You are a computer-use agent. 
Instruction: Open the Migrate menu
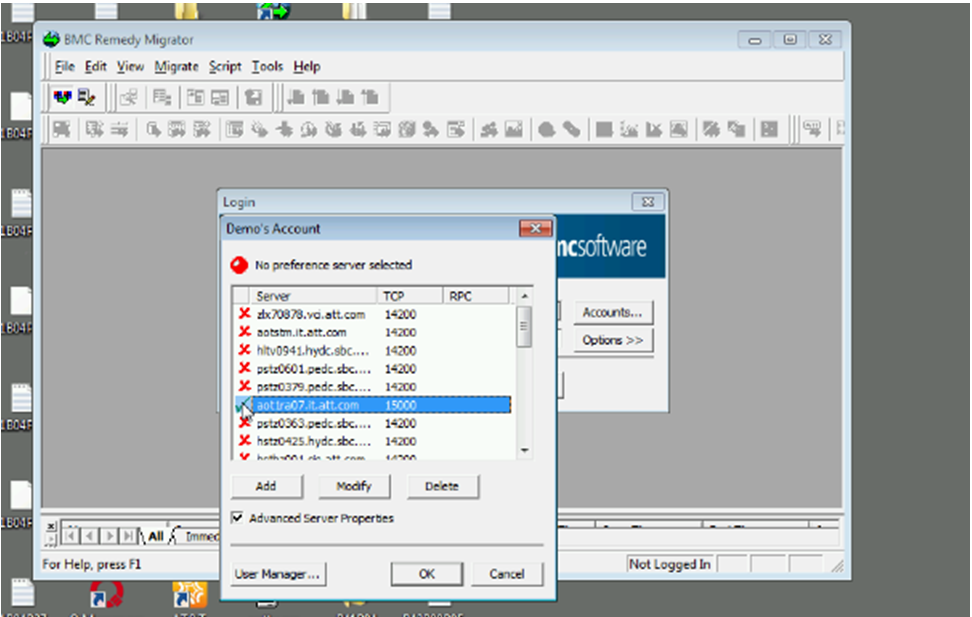pyautogui.click(x=177, y=66)
